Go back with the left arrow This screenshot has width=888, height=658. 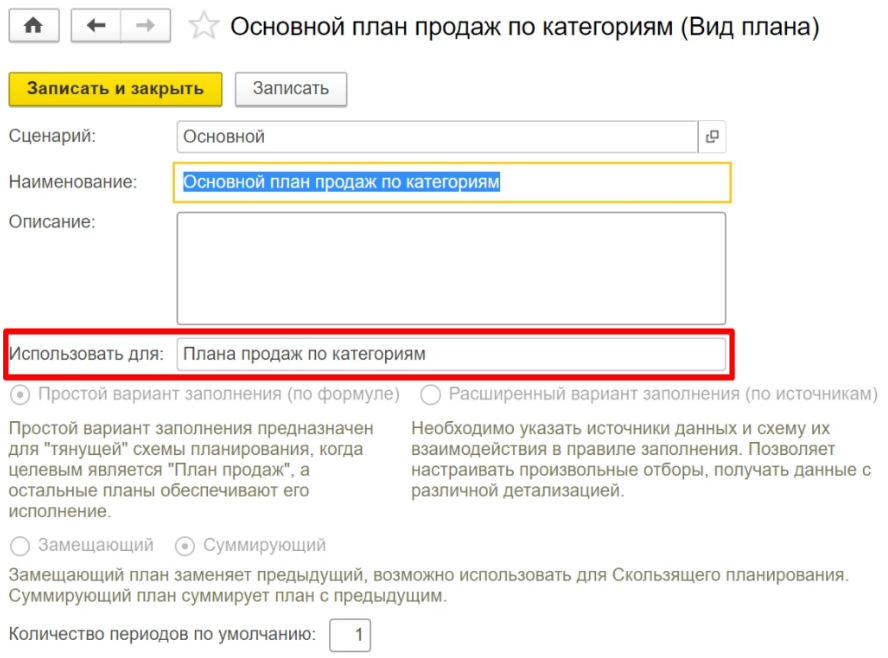coord(96,27)
